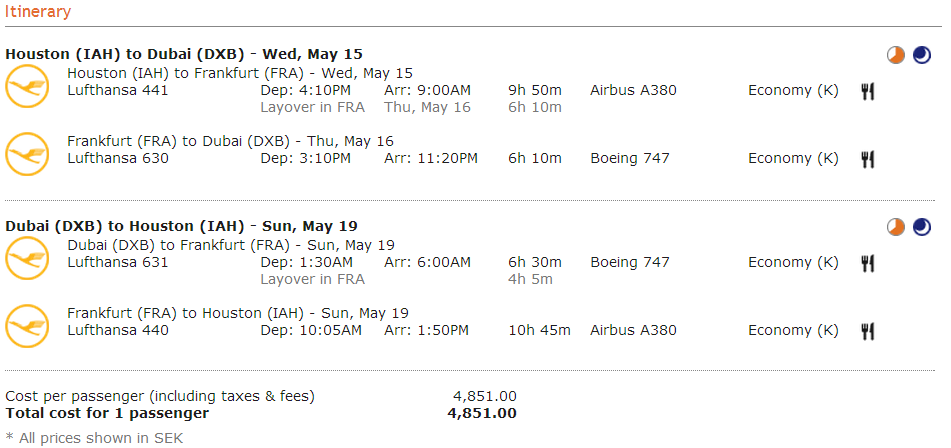Click the Lufthansa 441 flight number
Image resolution: width=951 pixels, height=448 pixels.
point(118,91)
